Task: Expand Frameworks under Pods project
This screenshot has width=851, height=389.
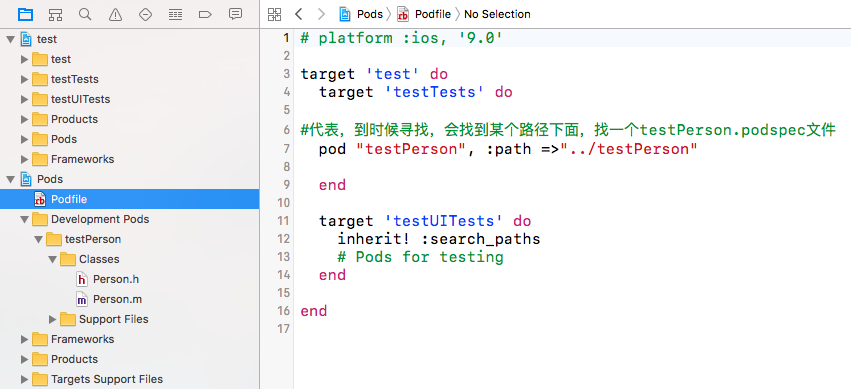Action: [24, 340]
